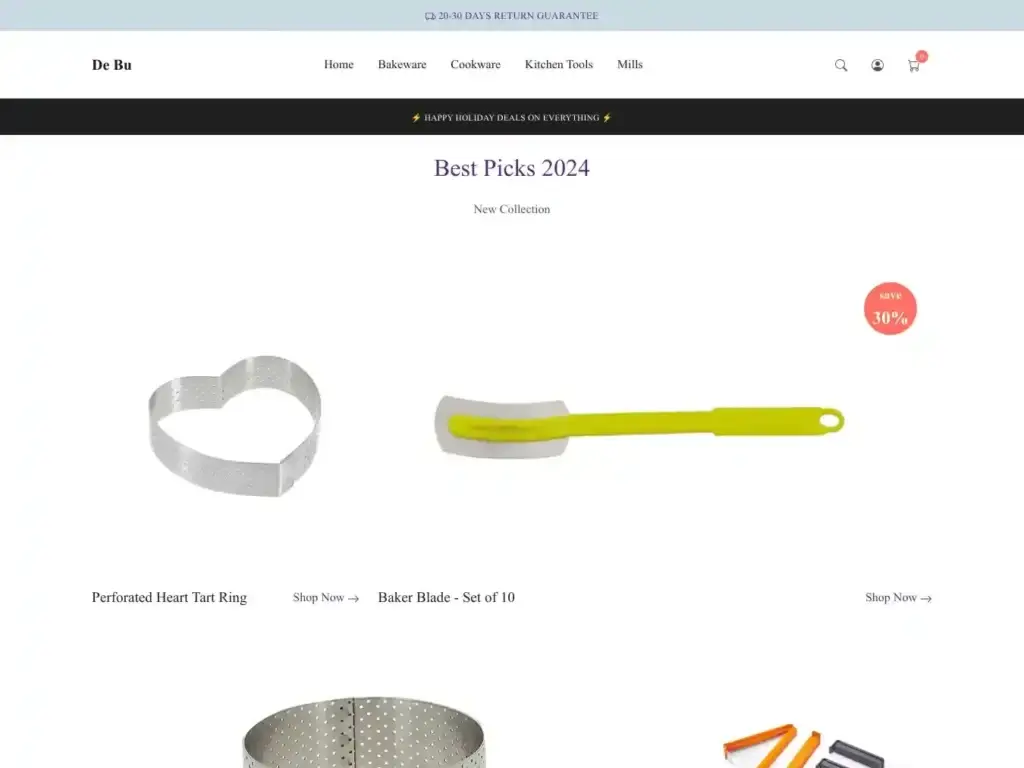
Task: Open the Mills menu
Action: click(x=630, y=64)
